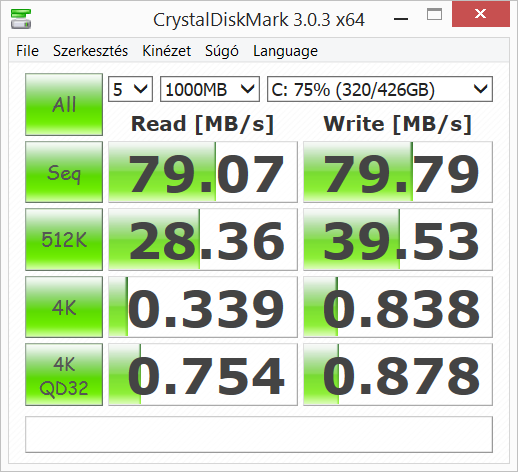Click the Seq write result 79.79
This screenshot has height=472, width=518.
pos(398,172)
